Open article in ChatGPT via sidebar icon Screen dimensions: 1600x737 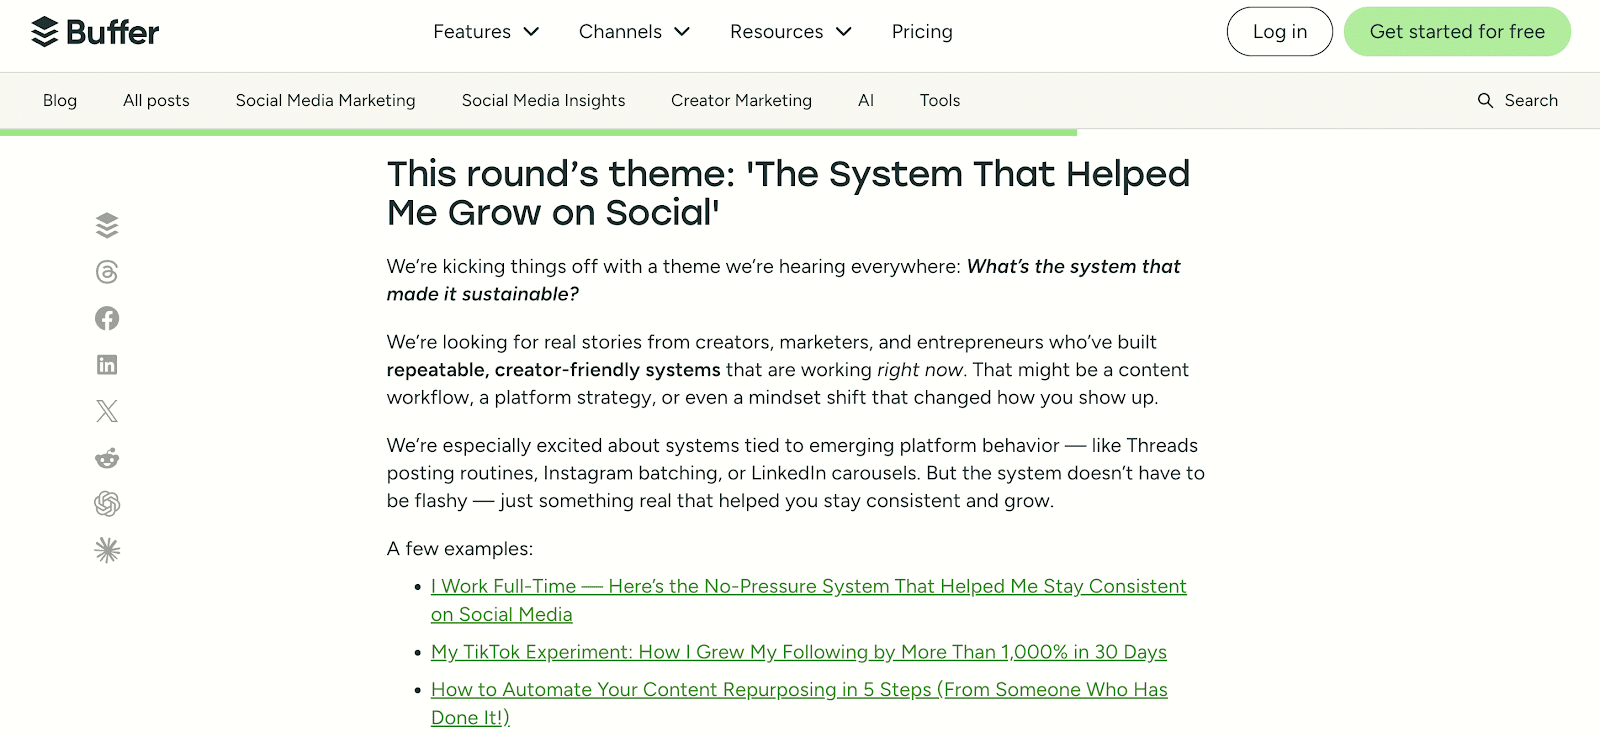107,503
